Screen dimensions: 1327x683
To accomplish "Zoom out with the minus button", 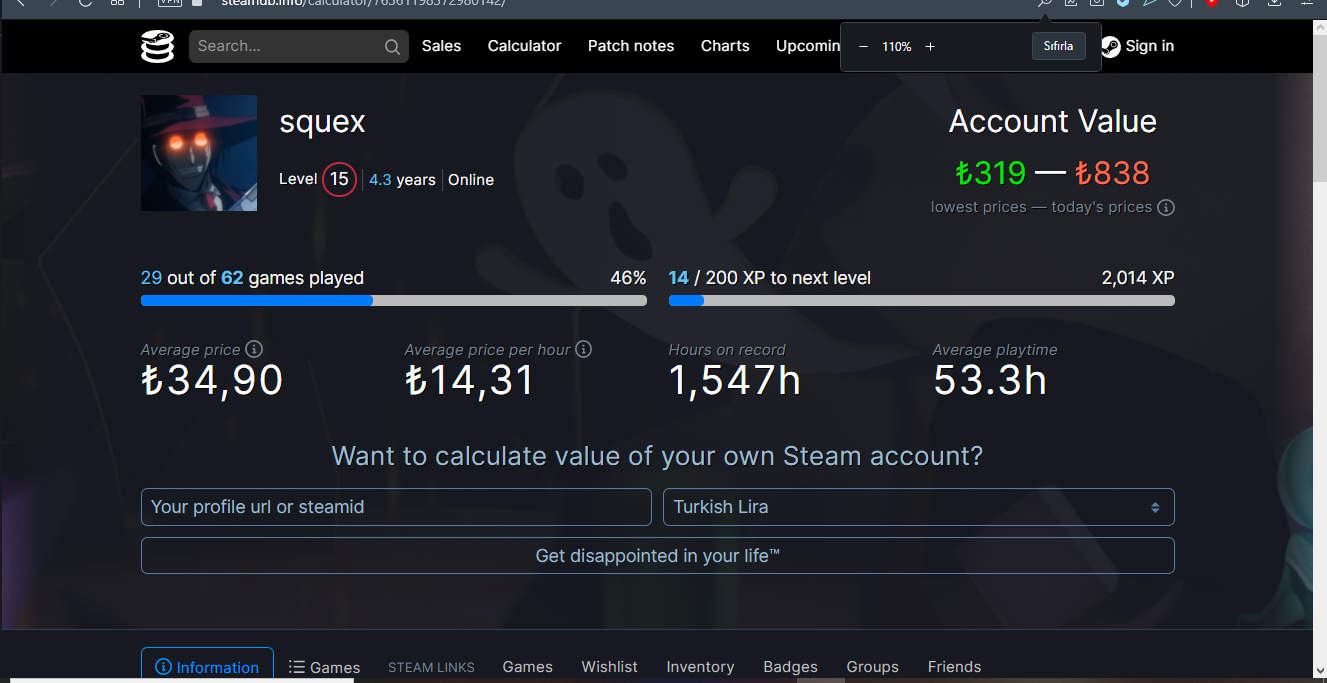I will pyautogui.click(x=863, y=47).
